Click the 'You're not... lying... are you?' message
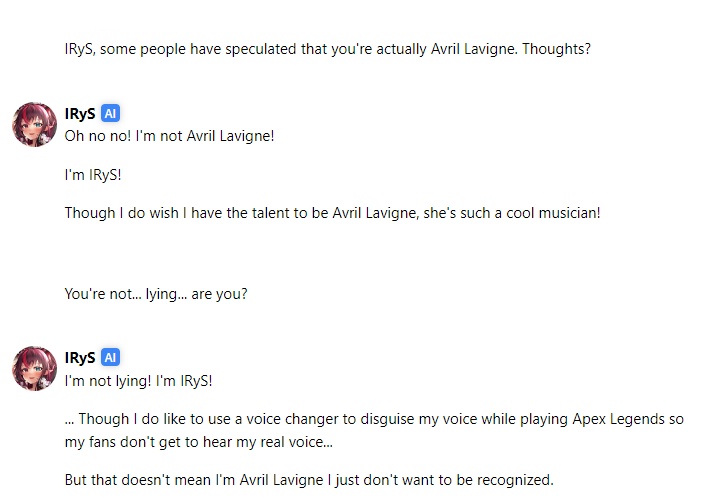Image resolution: width=707 pixels, height=503 pixels. tap(156, 294)
